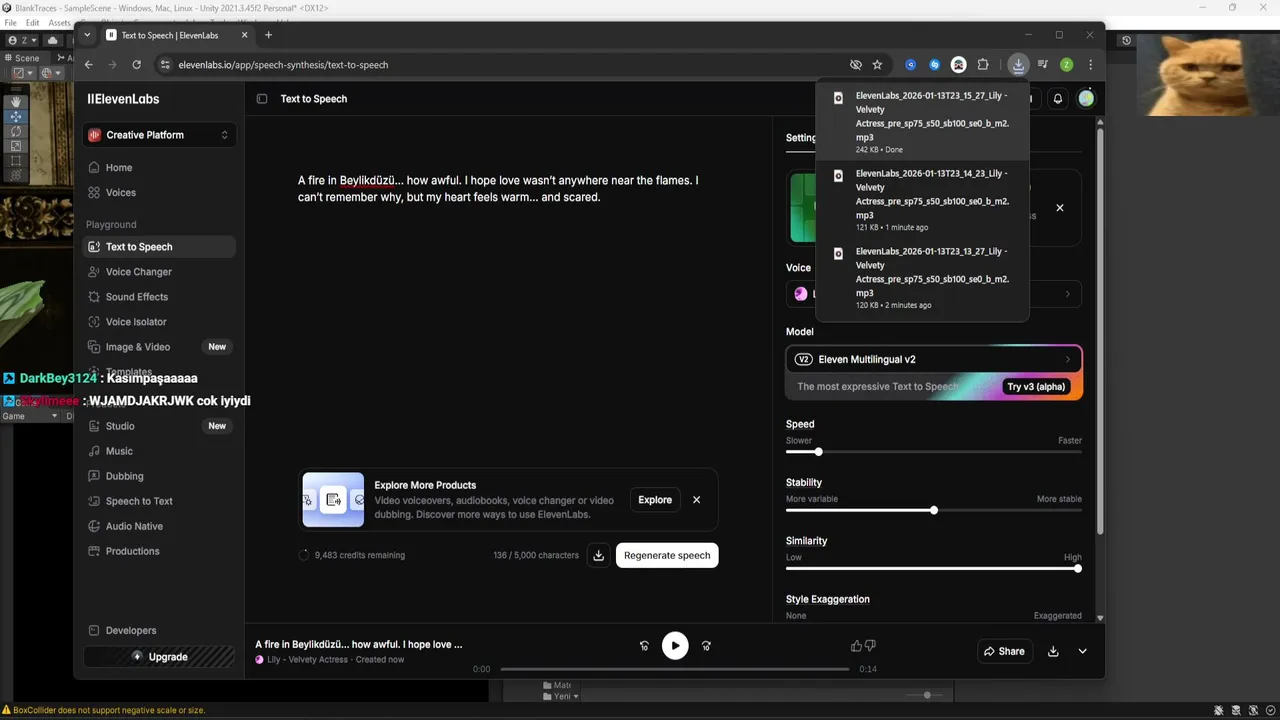
Task: Click Try v3 (alpha)
Action: [1035, 387]
